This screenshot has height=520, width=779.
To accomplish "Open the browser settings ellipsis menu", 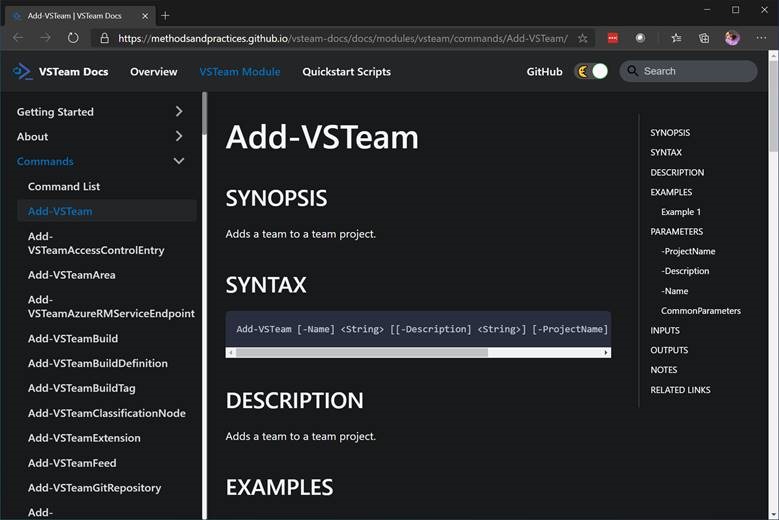I will point(761,38).
